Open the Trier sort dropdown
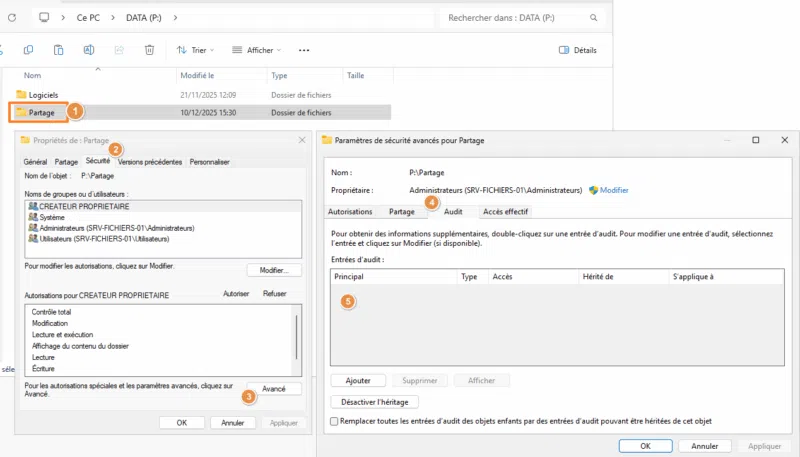This screenshot has height=457, width=800. point(195,50)
